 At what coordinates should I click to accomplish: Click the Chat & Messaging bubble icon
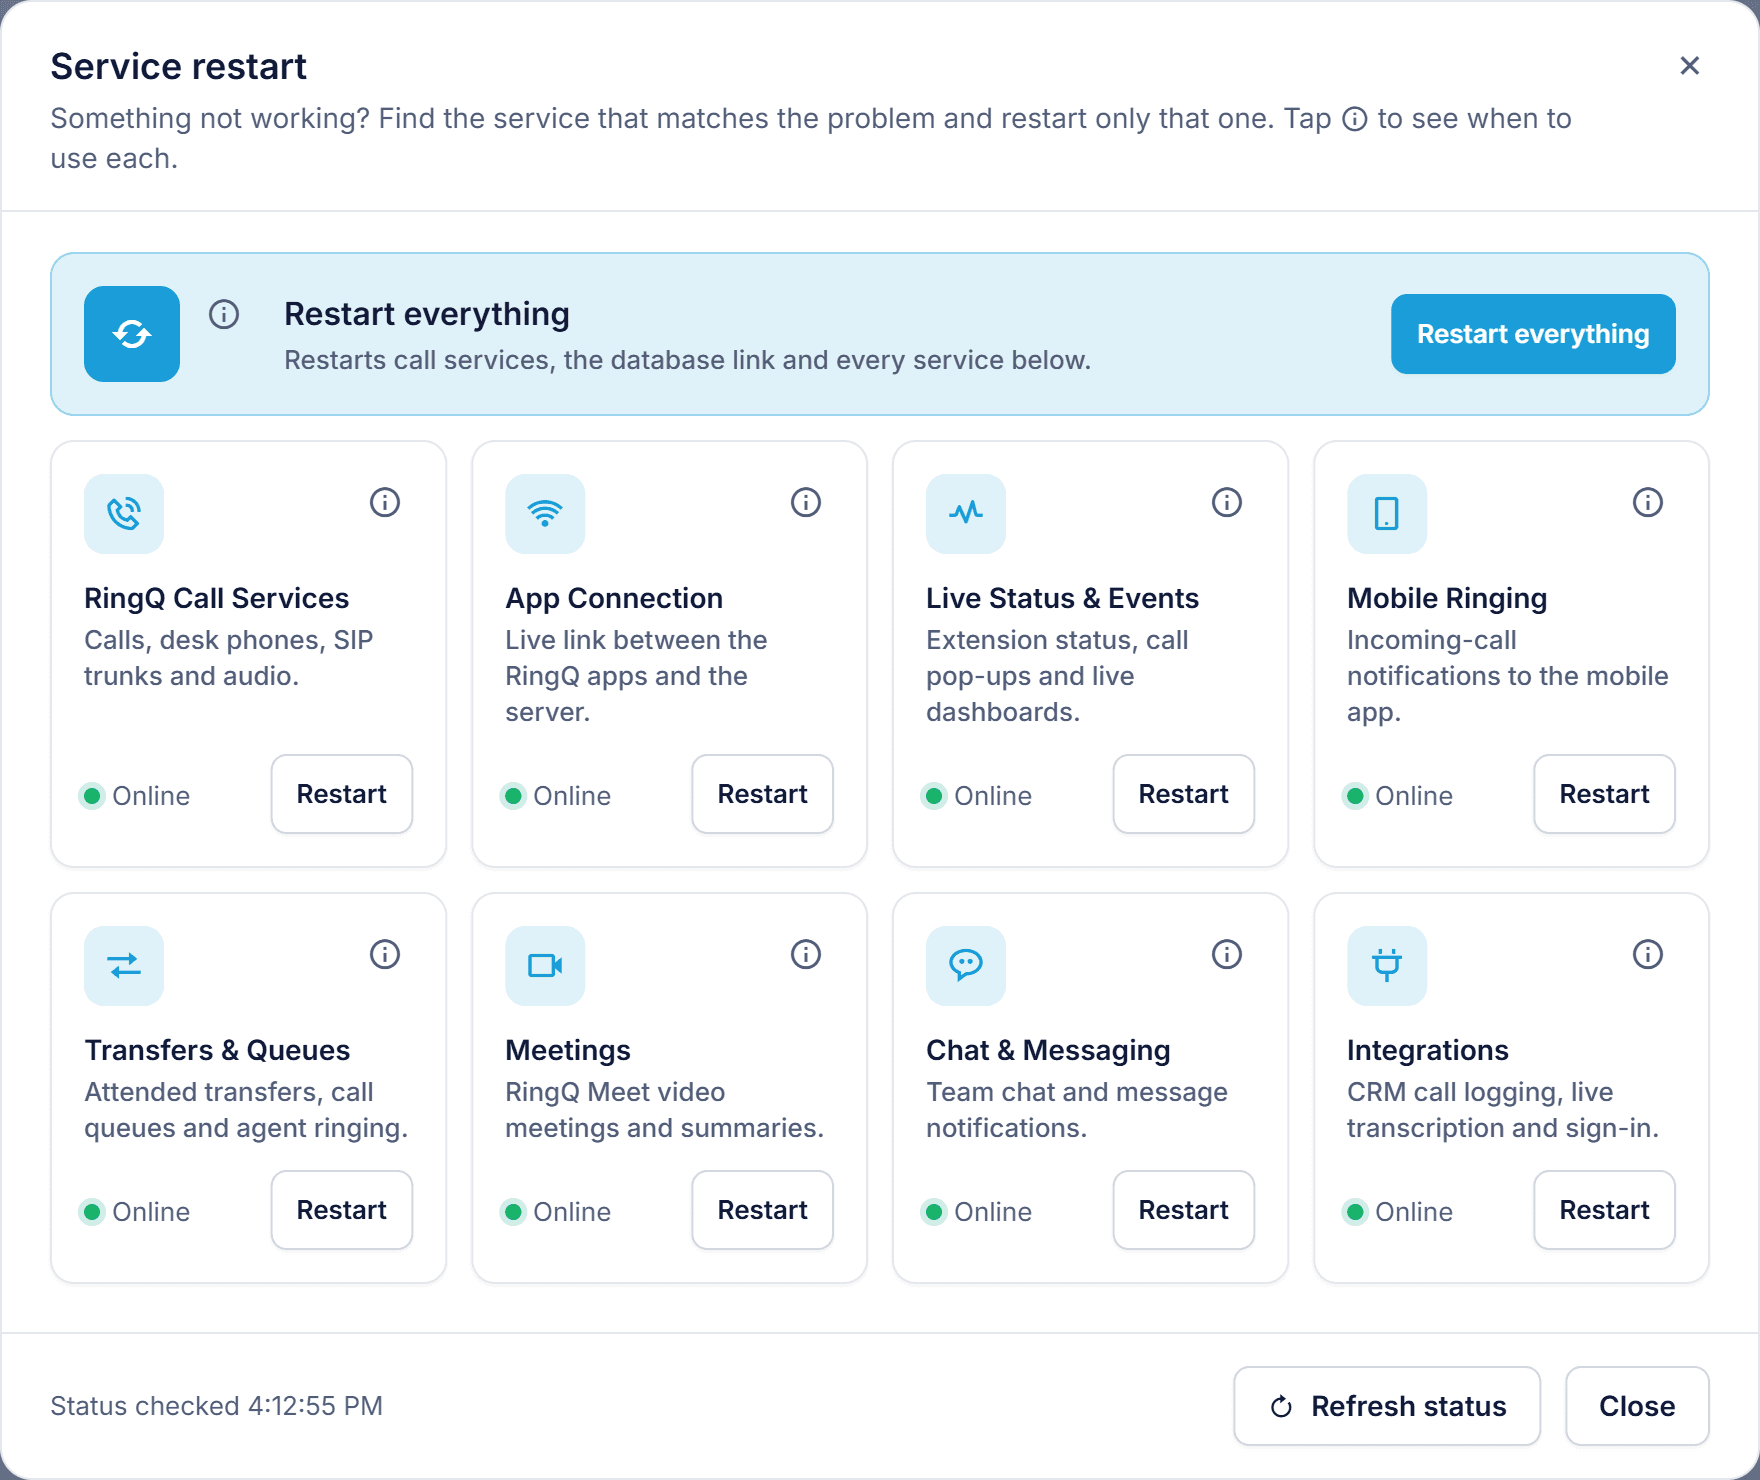point(966,966)
